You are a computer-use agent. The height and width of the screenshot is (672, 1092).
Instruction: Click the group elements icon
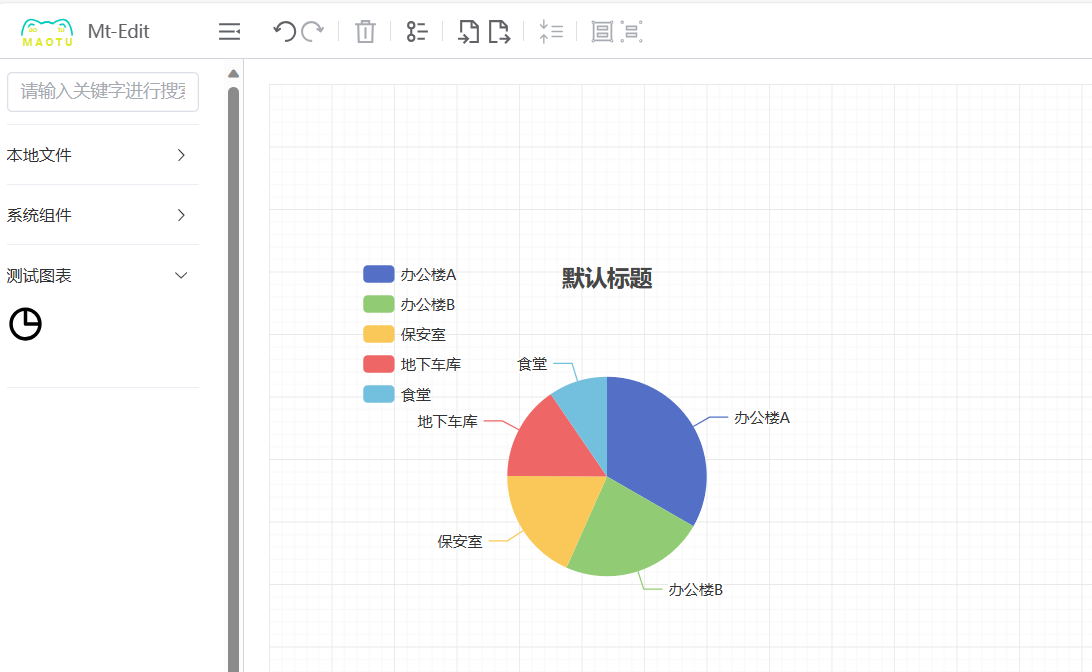pyautogui.click(x=602, y=32)
